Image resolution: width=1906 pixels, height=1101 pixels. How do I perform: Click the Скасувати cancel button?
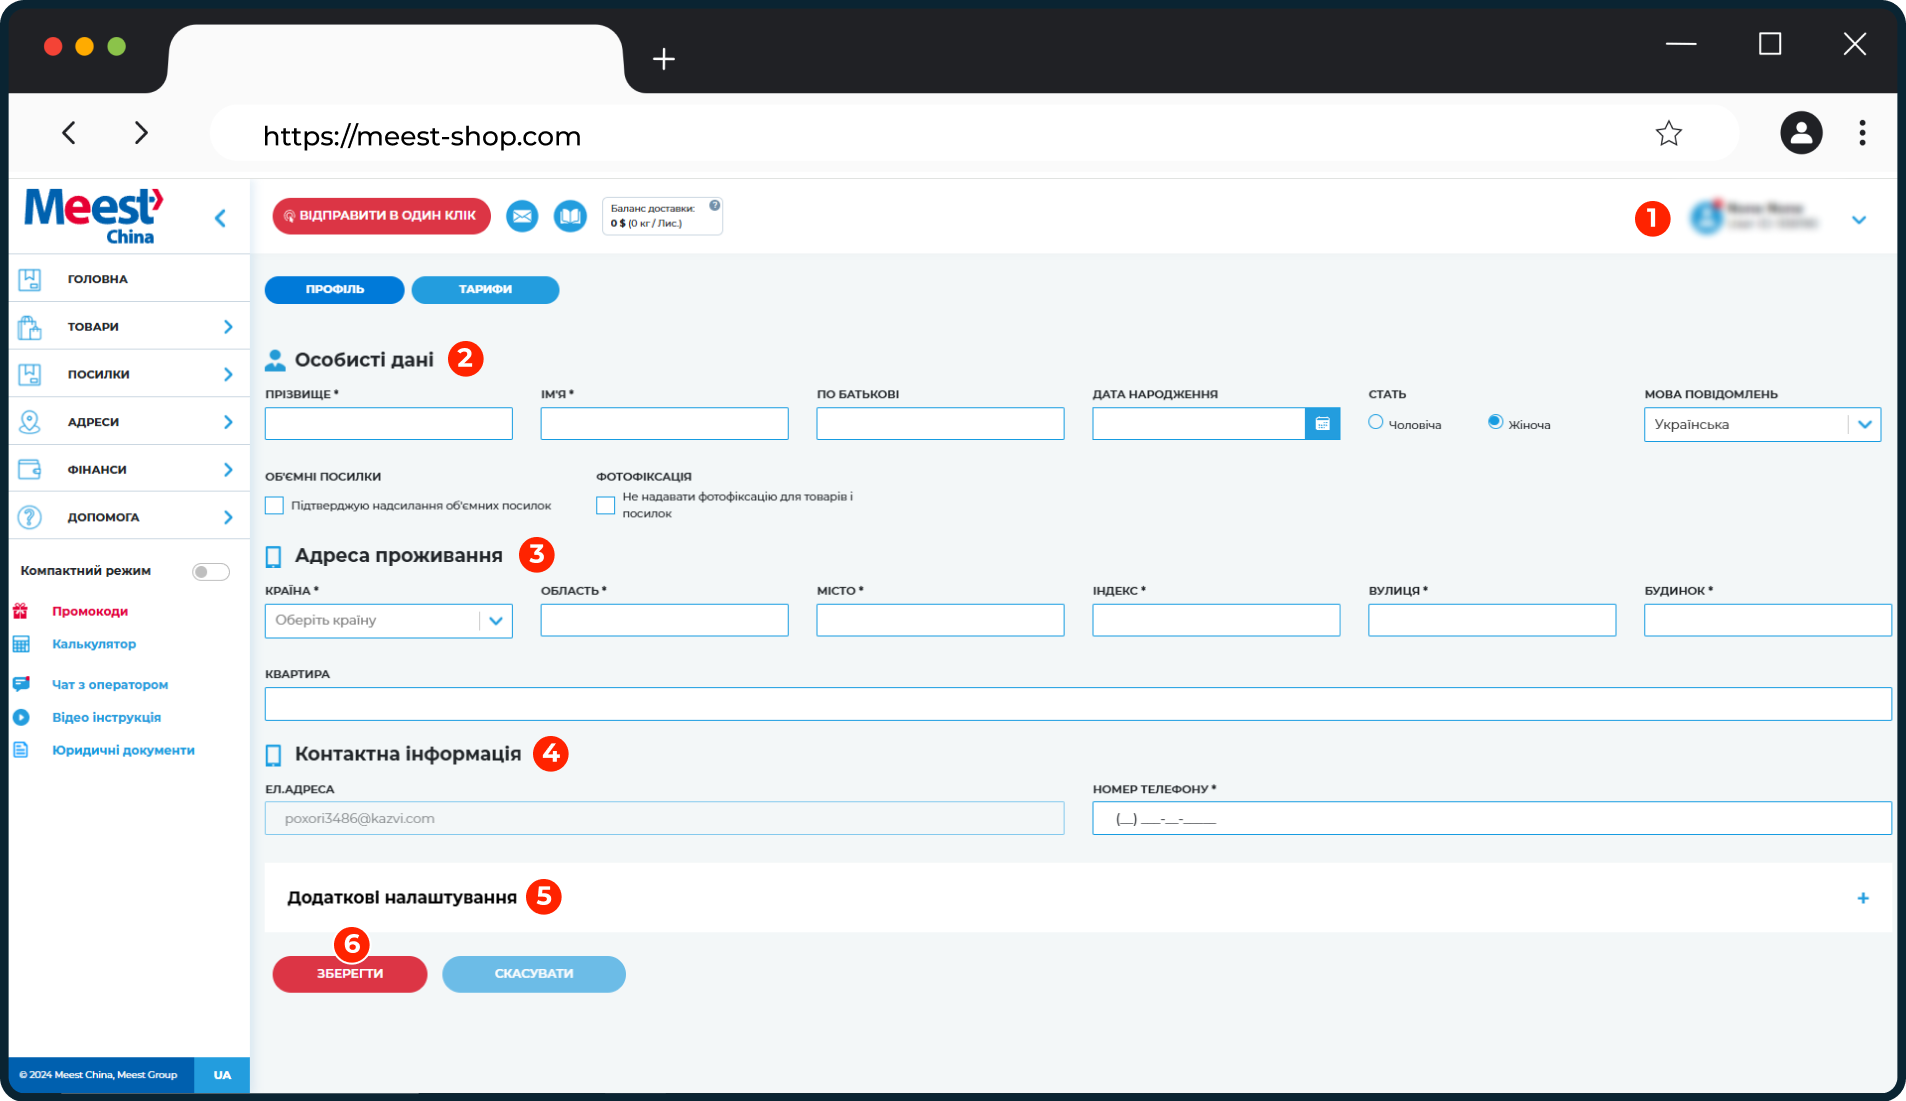tap(534, 974)
